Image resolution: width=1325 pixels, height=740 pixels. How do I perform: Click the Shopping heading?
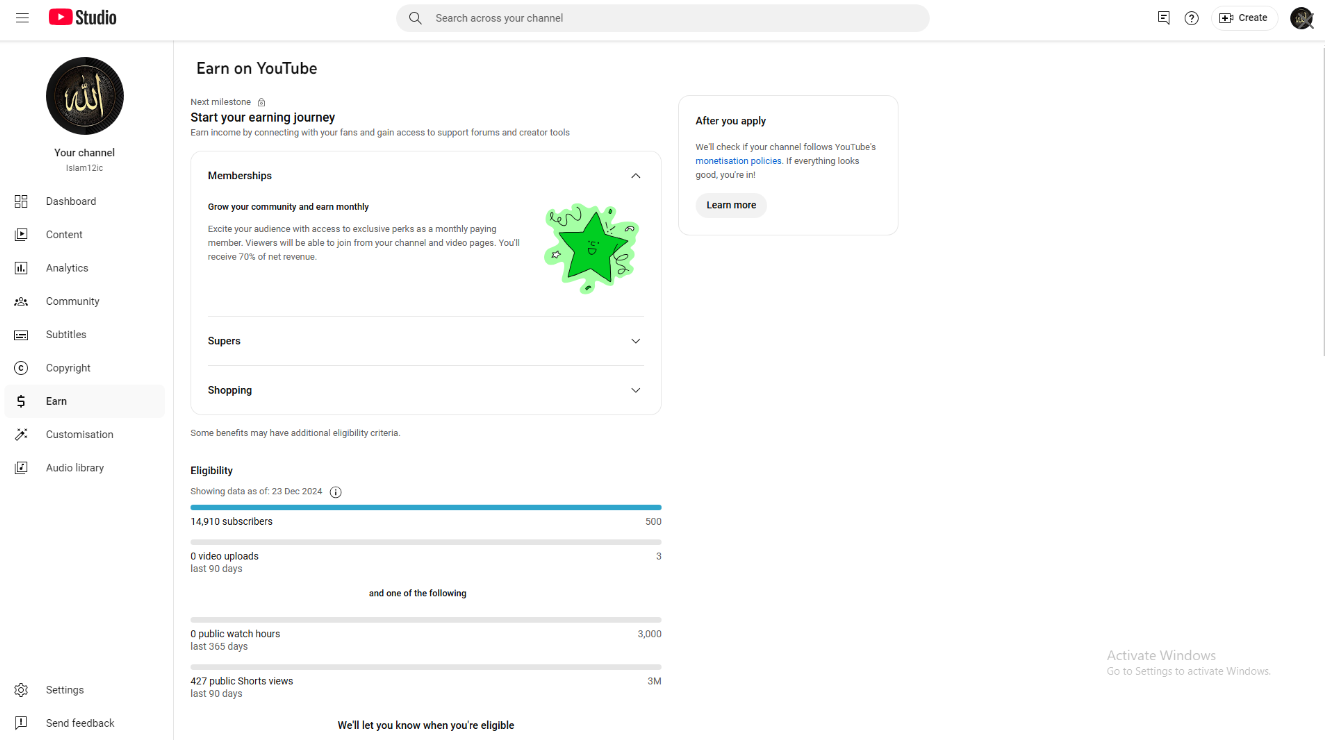click(230, 390)
